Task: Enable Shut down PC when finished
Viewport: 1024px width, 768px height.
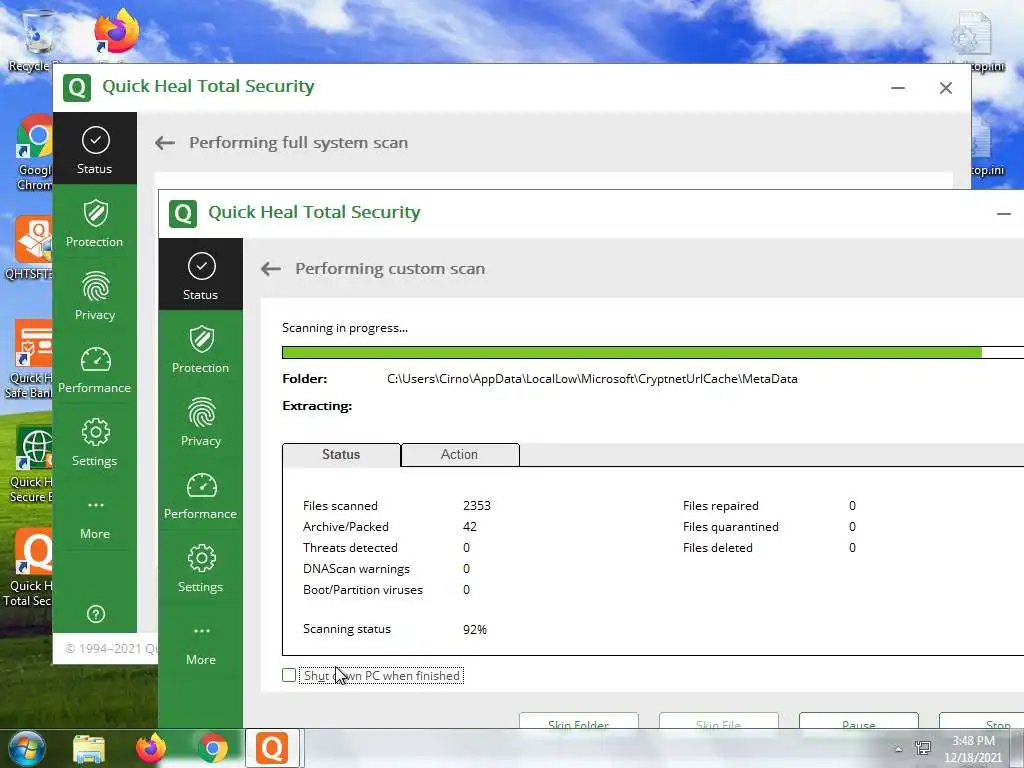Action: tap(289, 675)
